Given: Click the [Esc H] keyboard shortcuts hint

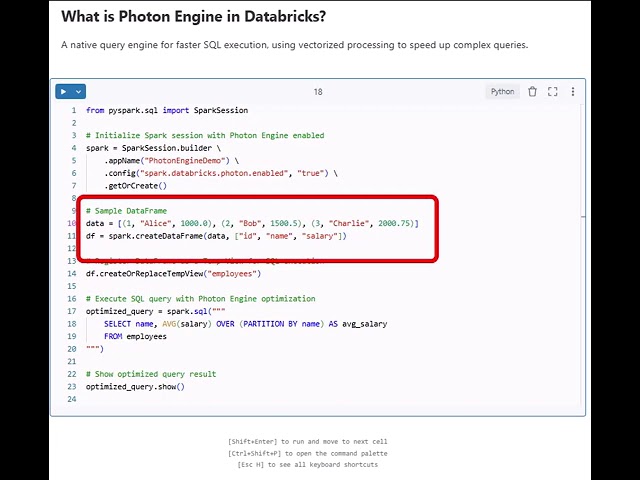Looking at the screenshot, I should (x=307, y=464).
